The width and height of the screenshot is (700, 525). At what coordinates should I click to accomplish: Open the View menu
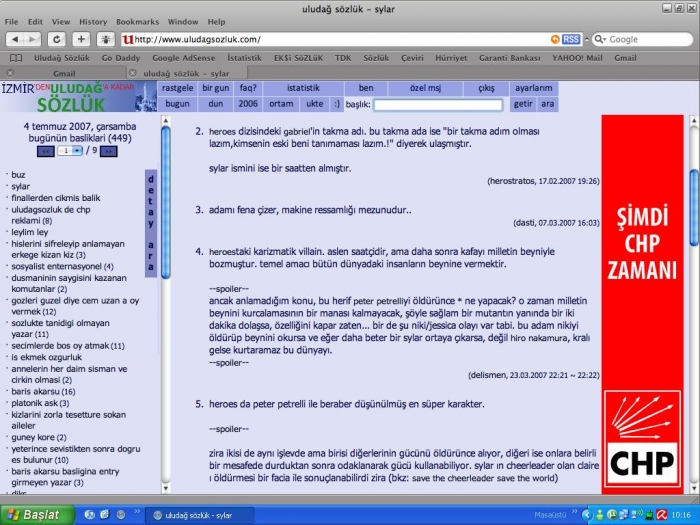[61, 22]
